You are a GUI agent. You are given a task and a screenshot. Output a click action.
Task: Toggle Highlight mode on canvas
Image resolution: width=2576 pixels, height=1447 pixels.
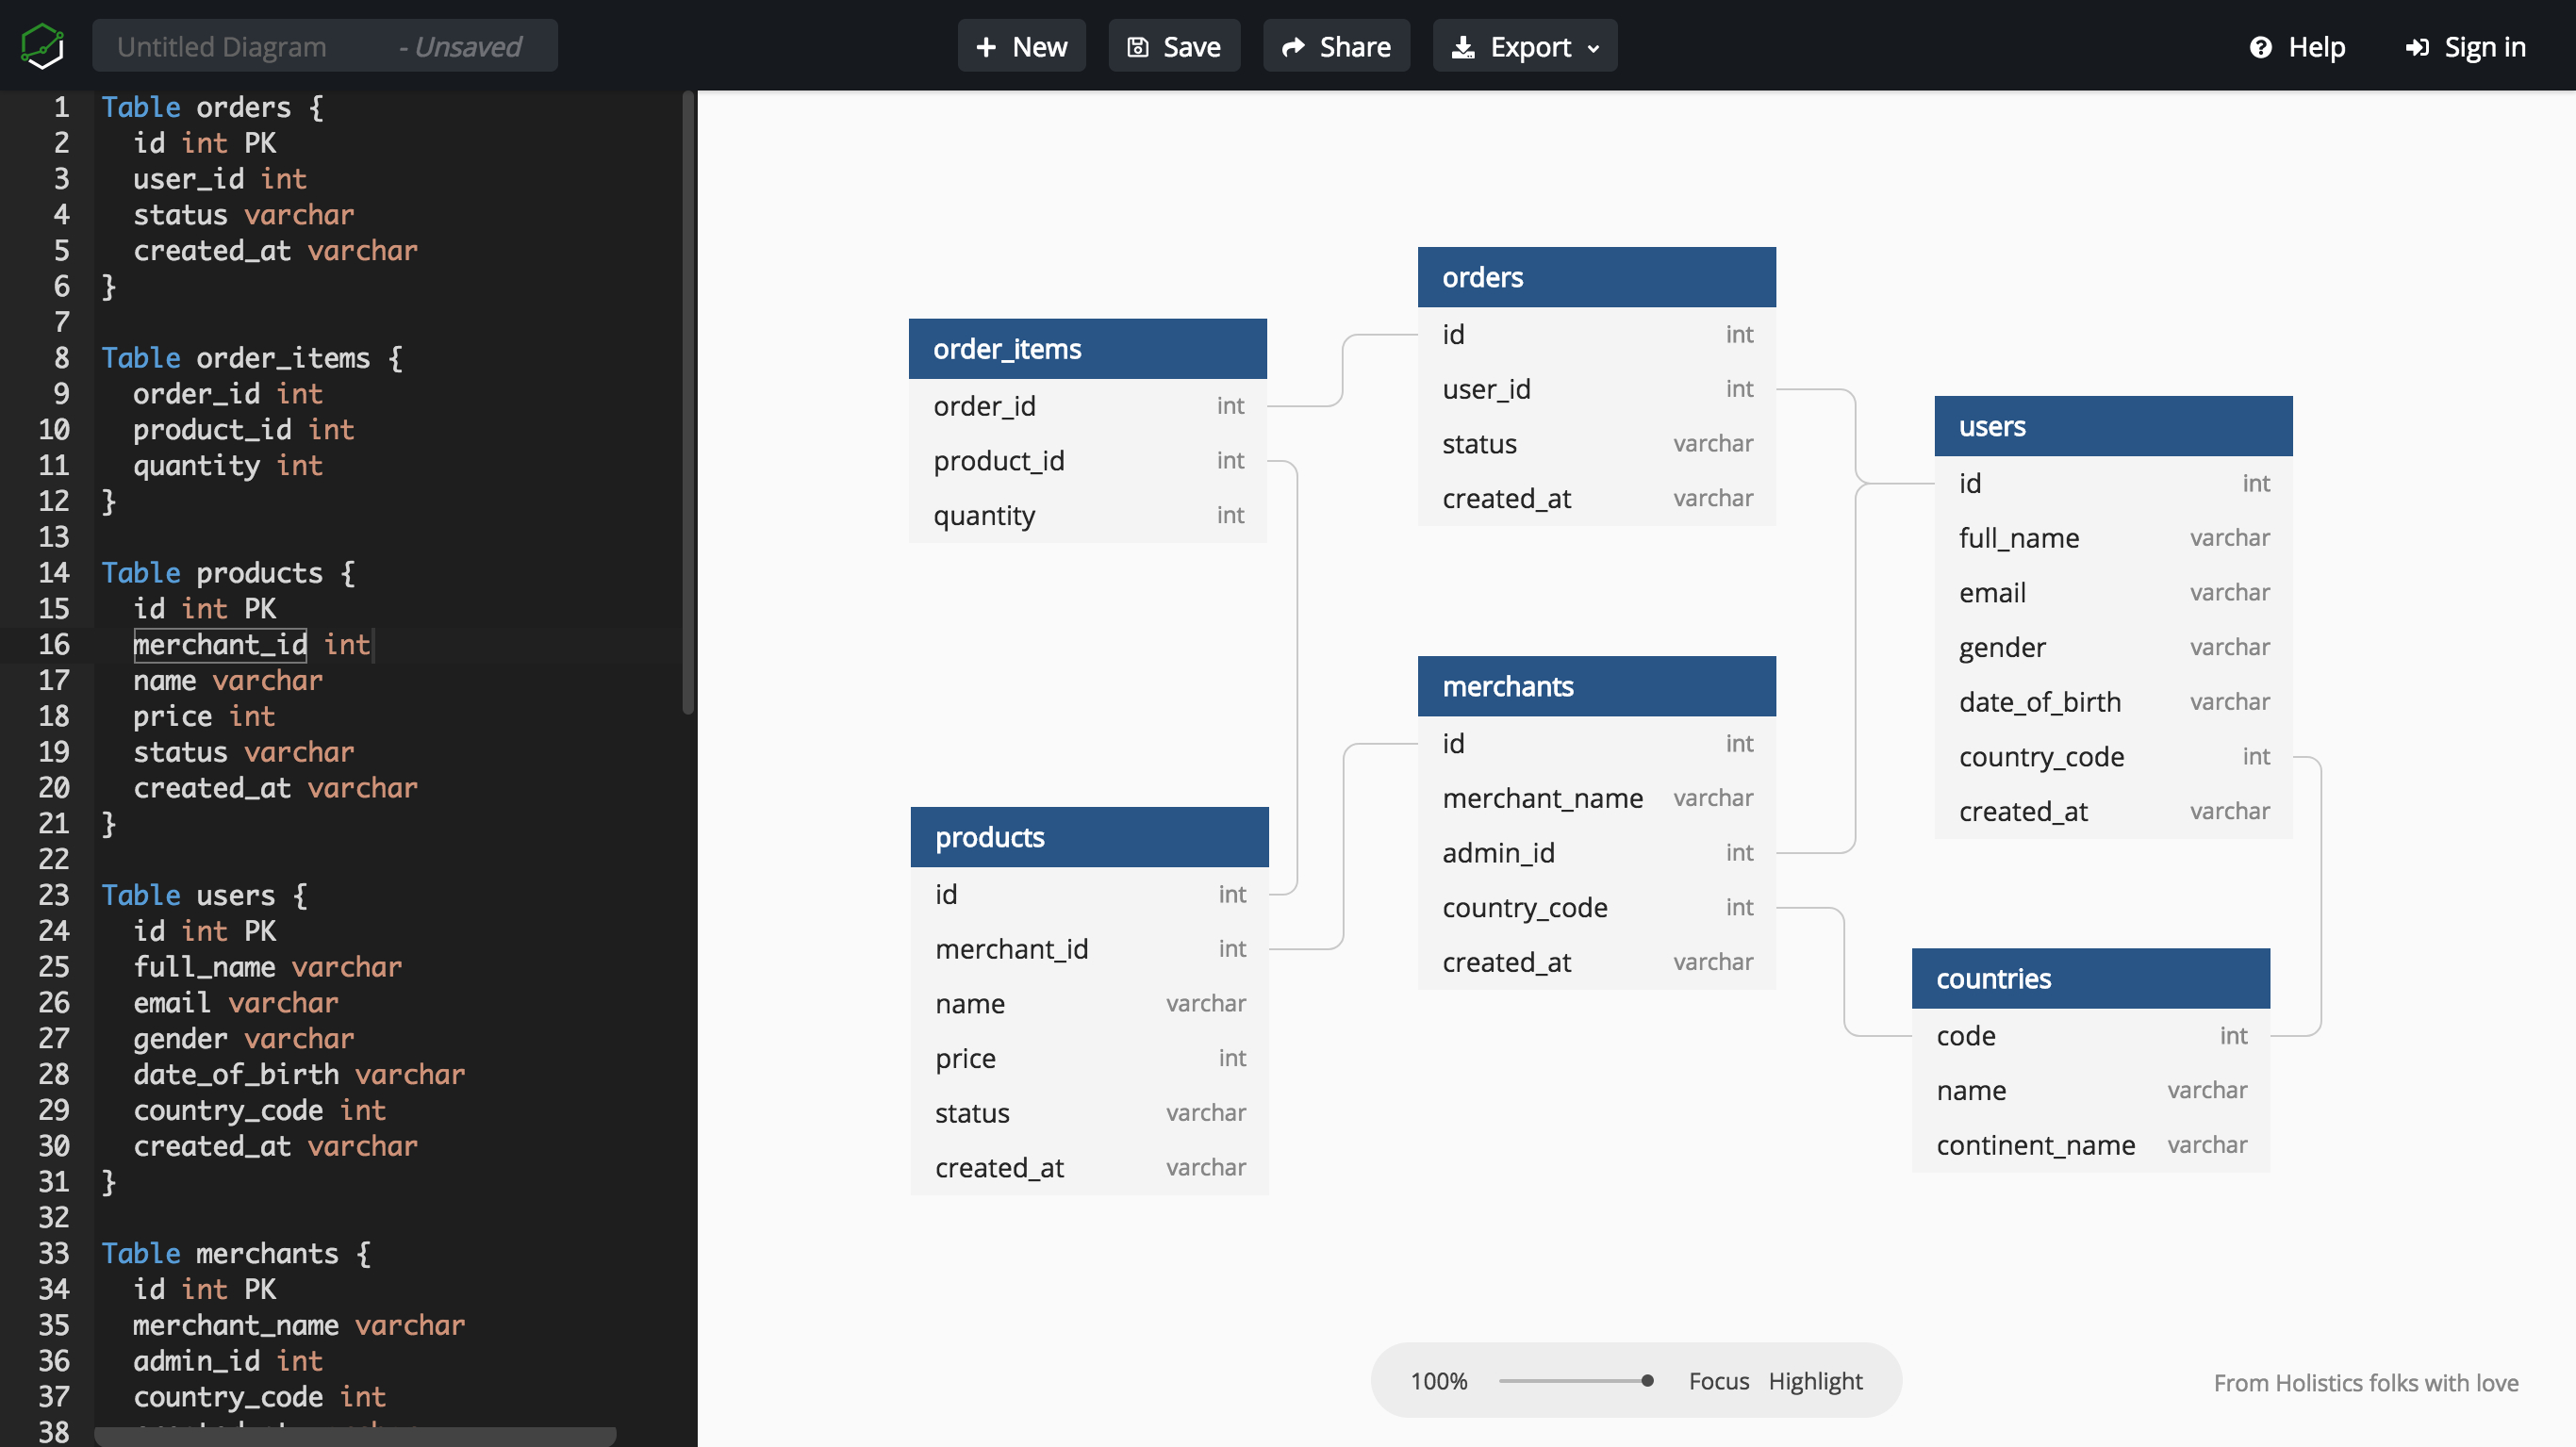click(1815, 1380)
